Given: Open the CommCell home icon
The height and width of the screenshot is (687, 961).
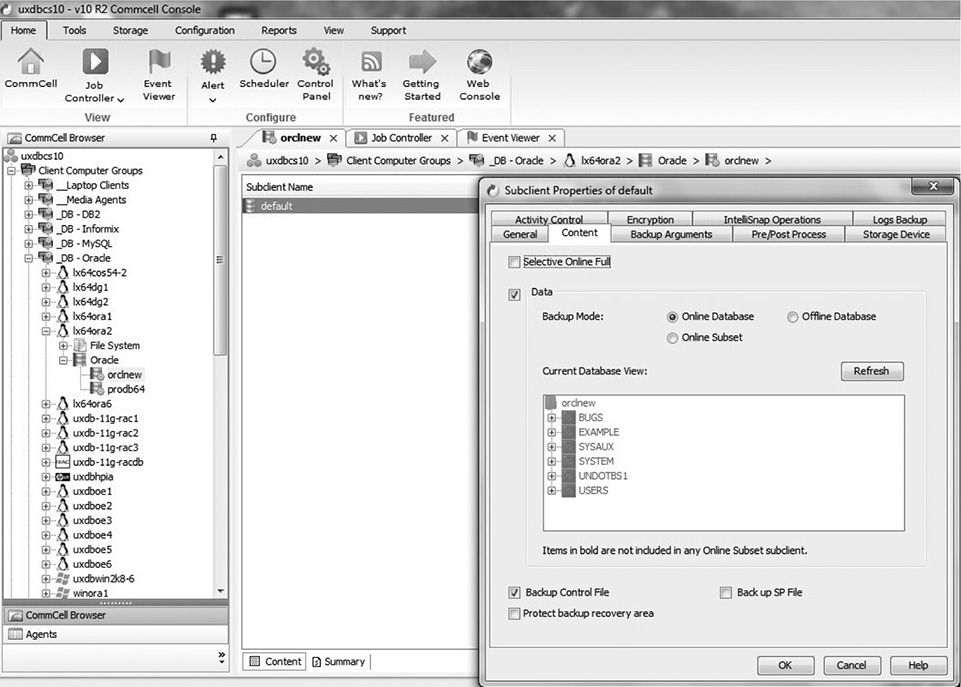Looking at the screenshot, I should 31,61.
